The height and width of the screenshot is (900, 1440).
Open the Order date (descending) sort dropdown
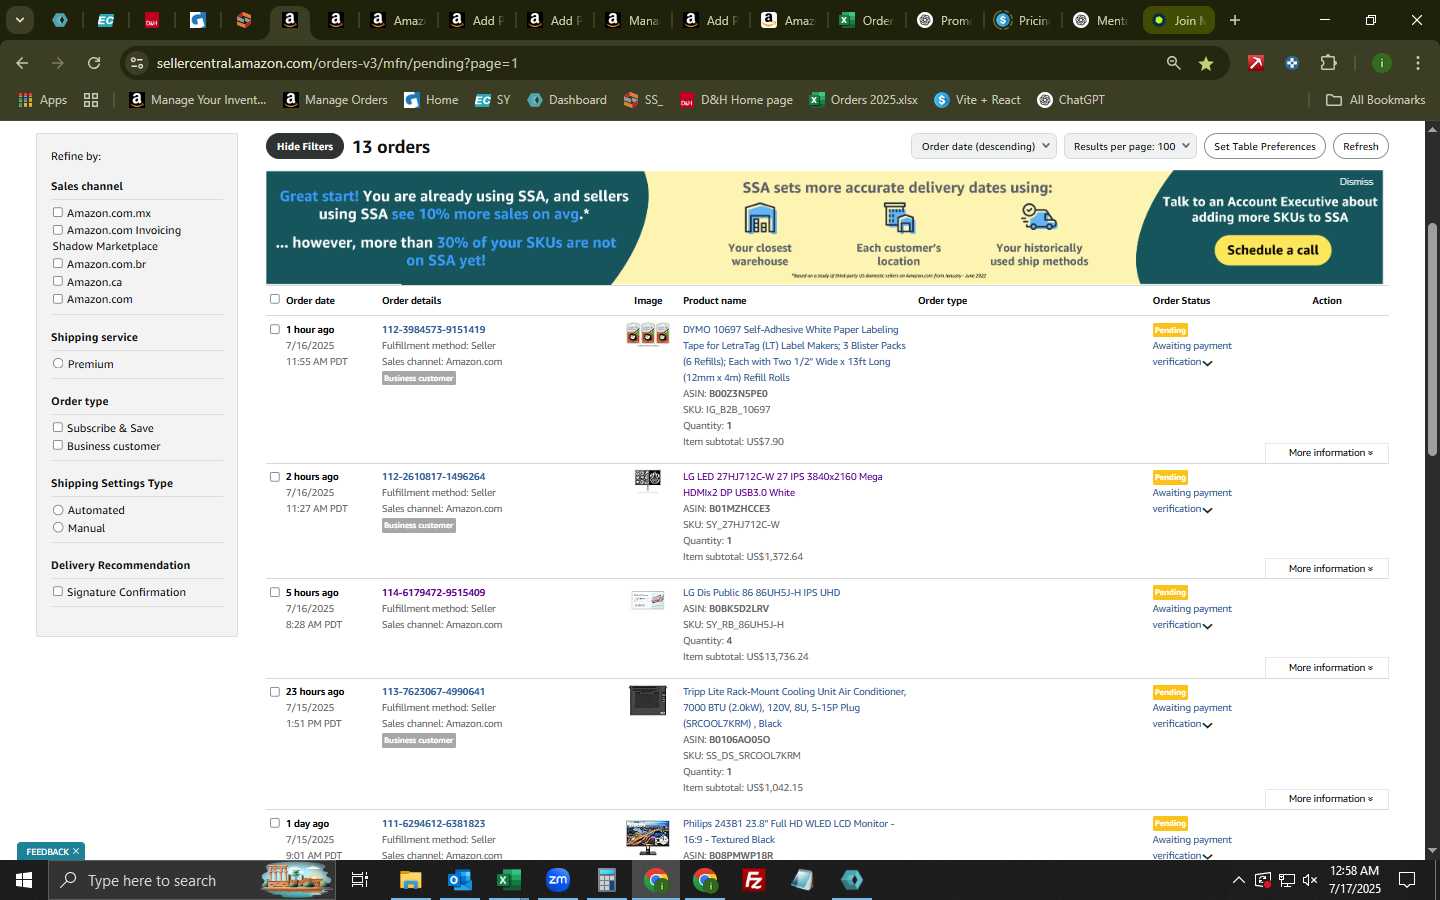[x=984, y=146]
